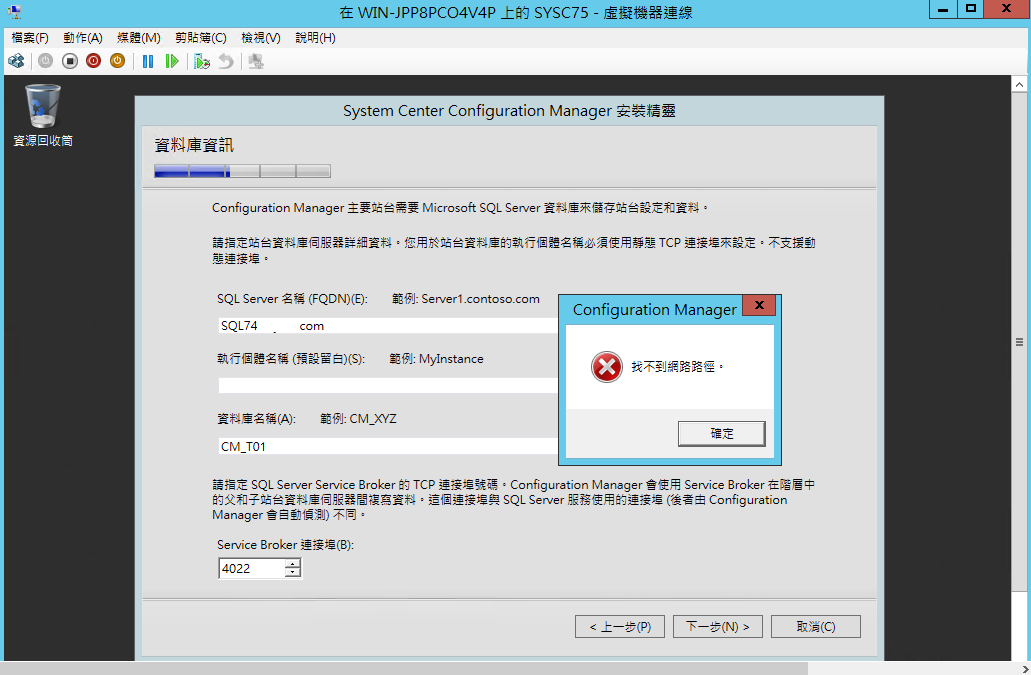Click the database name CM_T01 field

point(388,446)
